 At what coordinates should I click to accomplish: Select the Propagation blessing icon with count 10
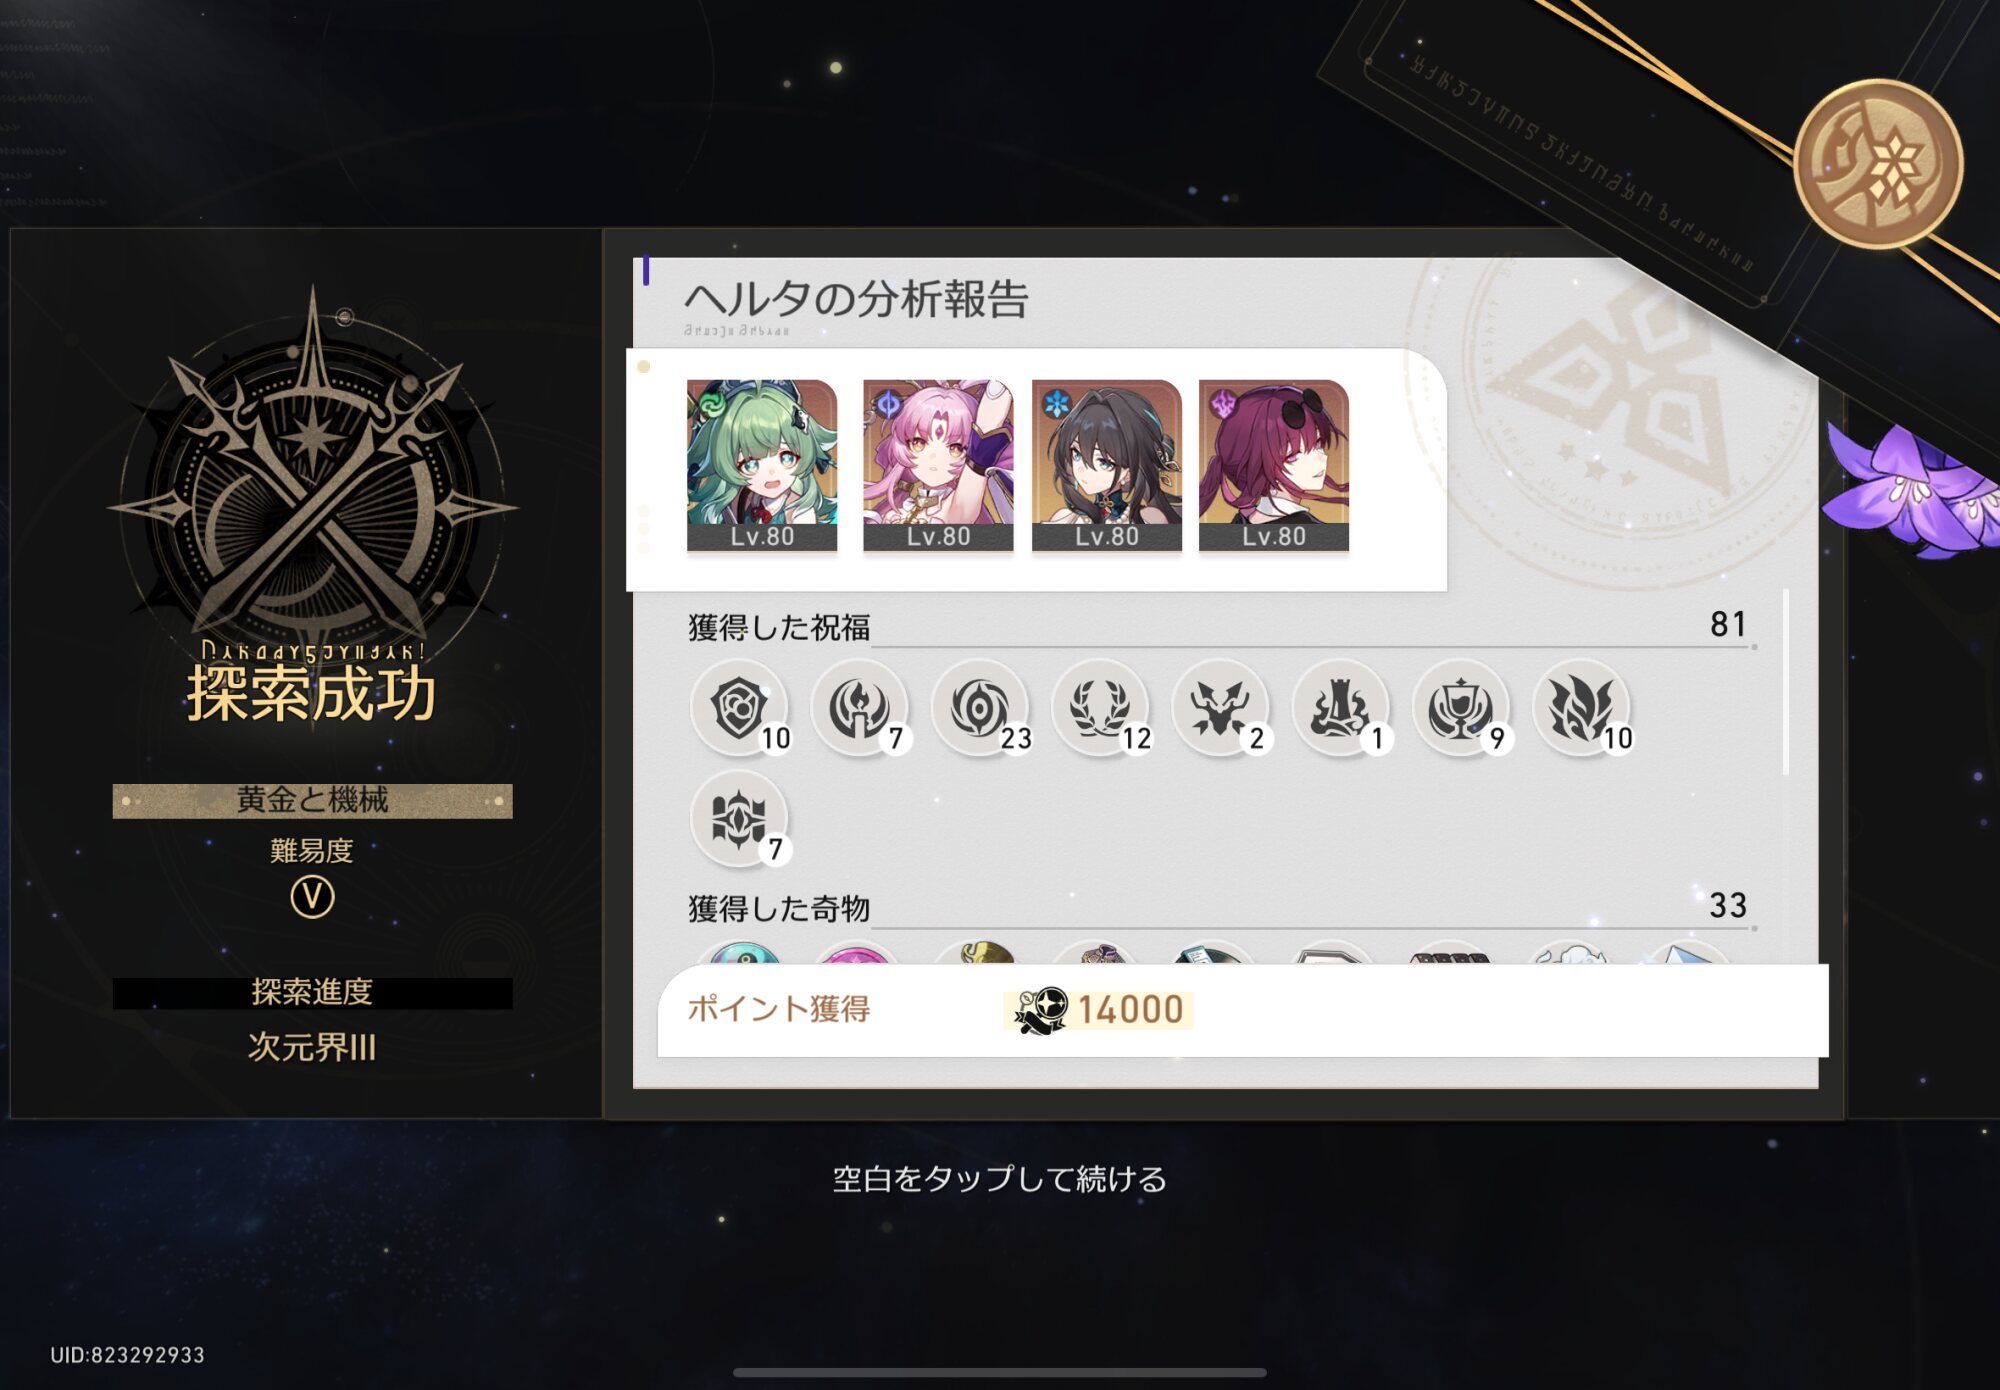1582,708
